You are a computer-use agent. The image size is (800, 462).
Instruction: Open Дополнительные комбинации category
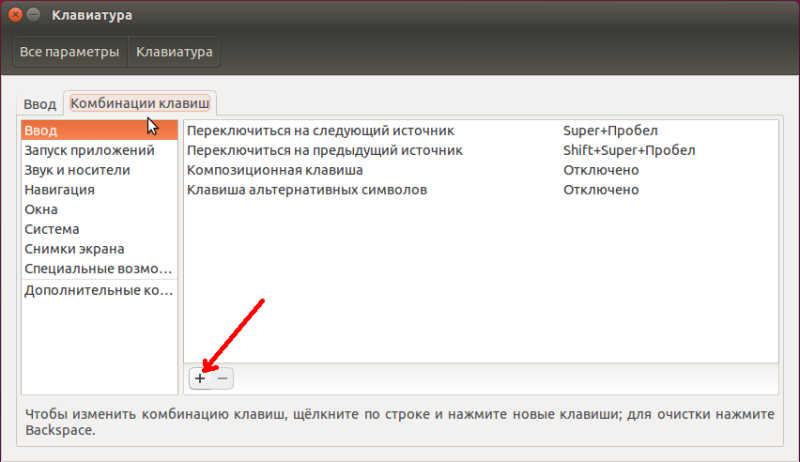pyautogui.click(x=99, y=291)
